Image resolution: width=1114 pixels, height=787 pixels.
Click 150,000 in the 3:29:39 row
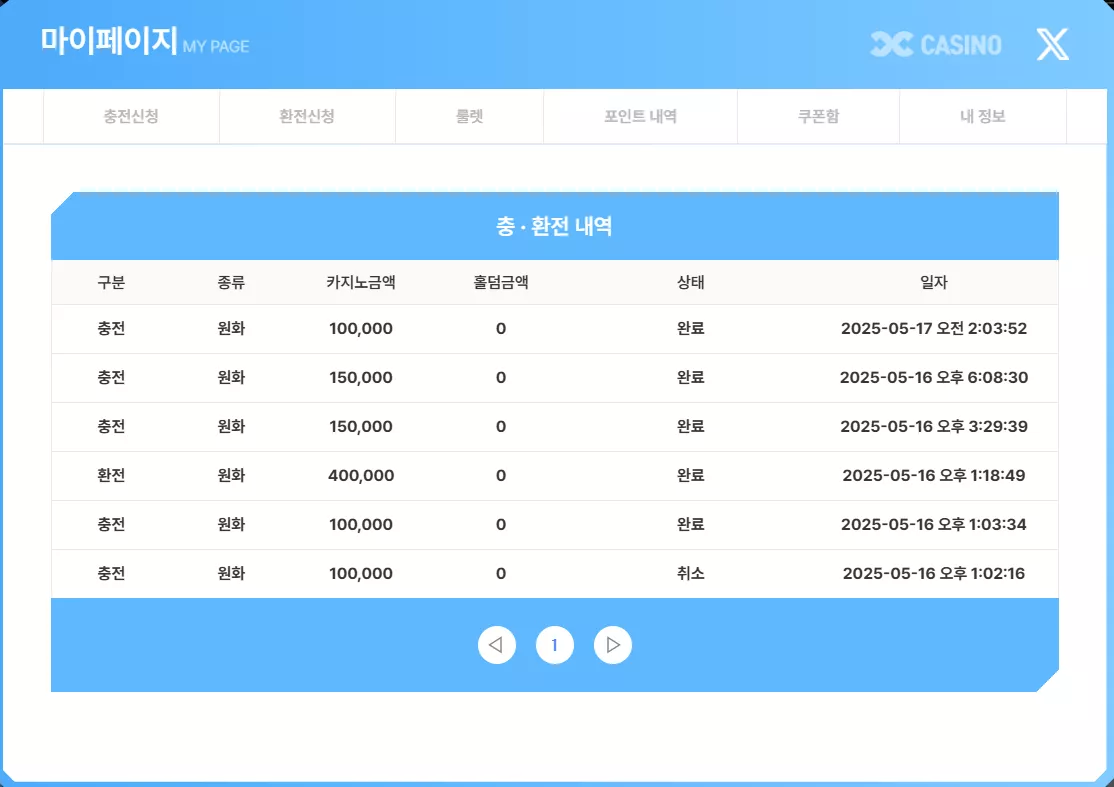361,427
